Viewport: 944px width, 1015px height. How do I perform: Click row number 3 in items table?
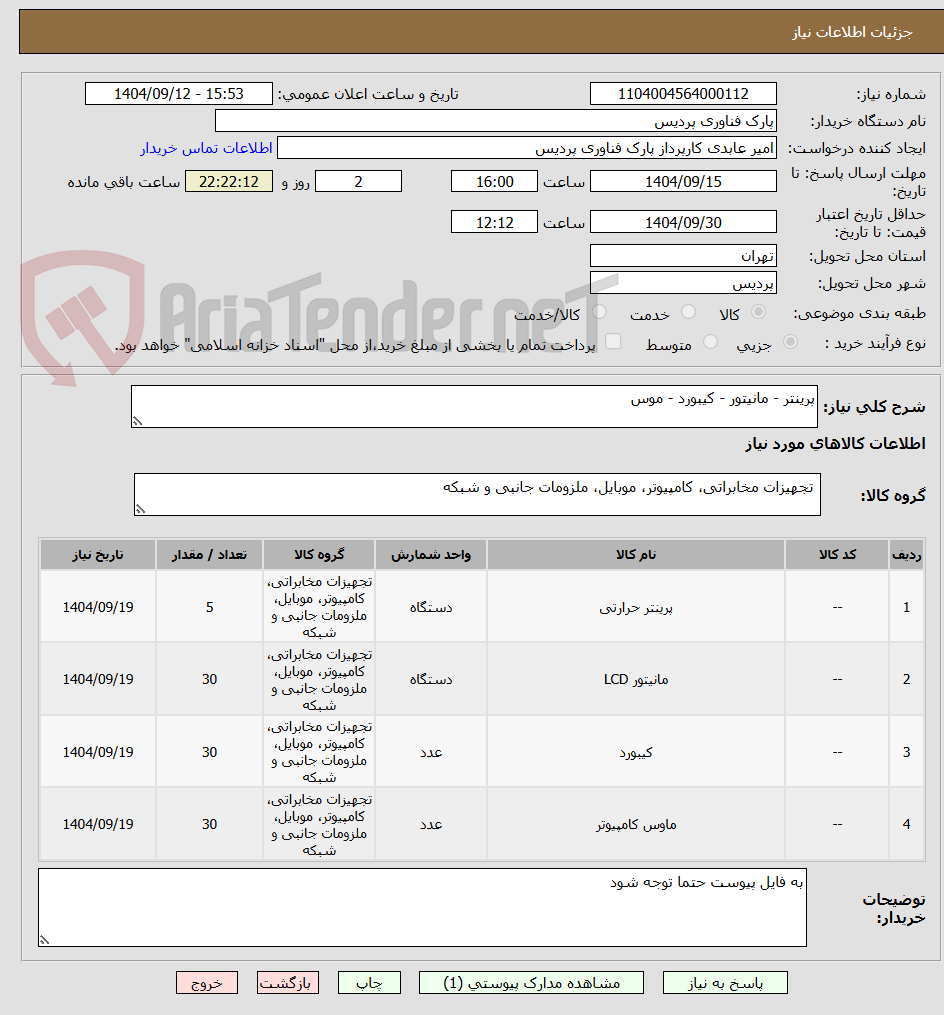906,752
